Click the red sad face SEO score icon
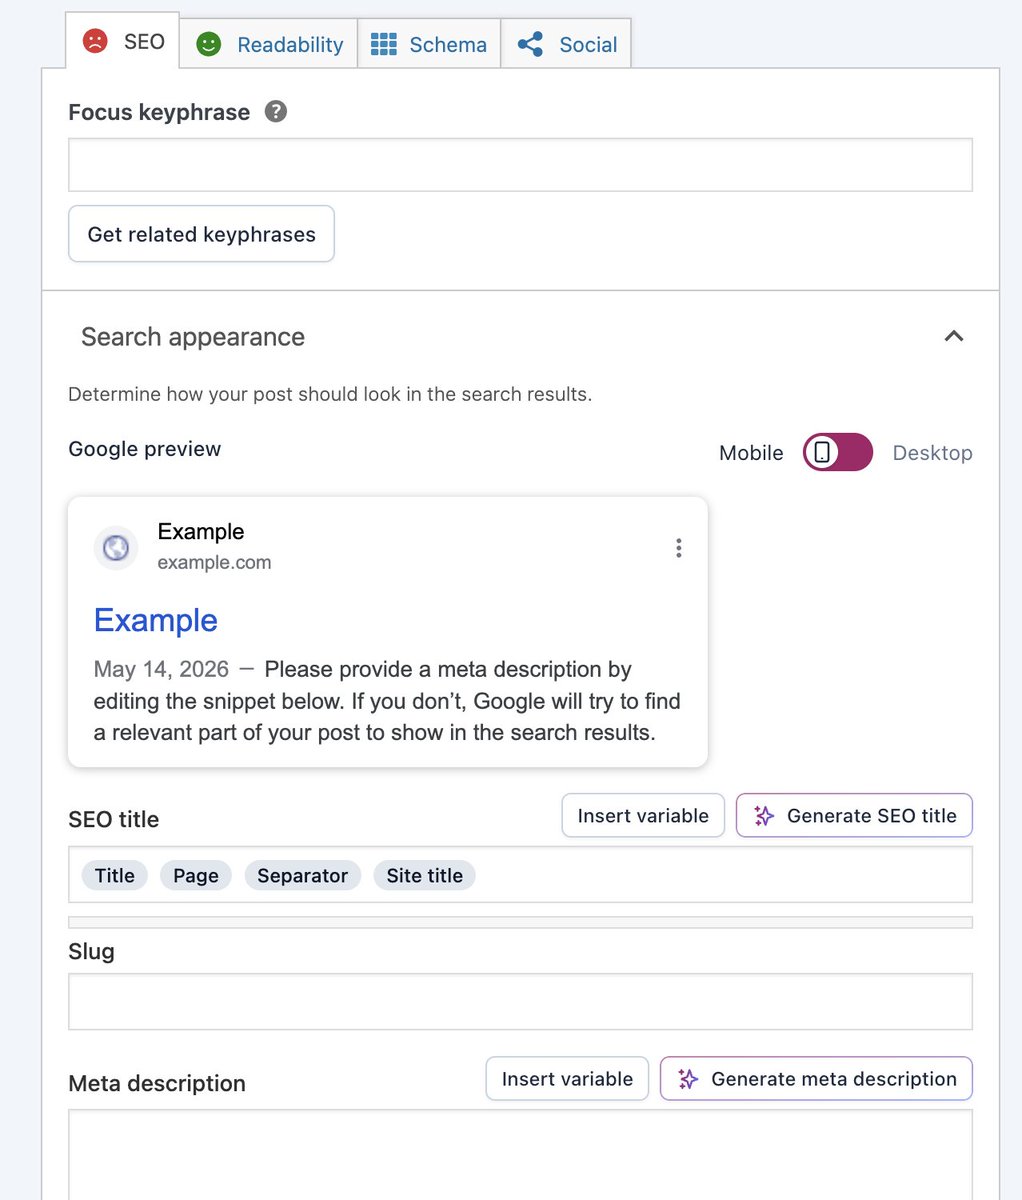Screen dimensions: 1022x1200 pyautogui.click(x=95, y=41)
